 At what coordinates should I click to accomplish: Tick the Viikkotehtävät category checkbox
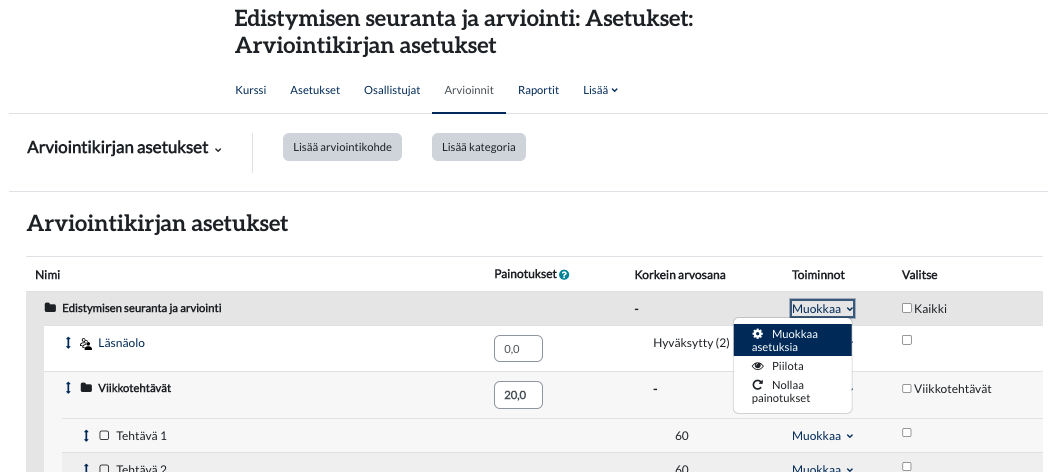pyautogui.click(x=907, y=388)
